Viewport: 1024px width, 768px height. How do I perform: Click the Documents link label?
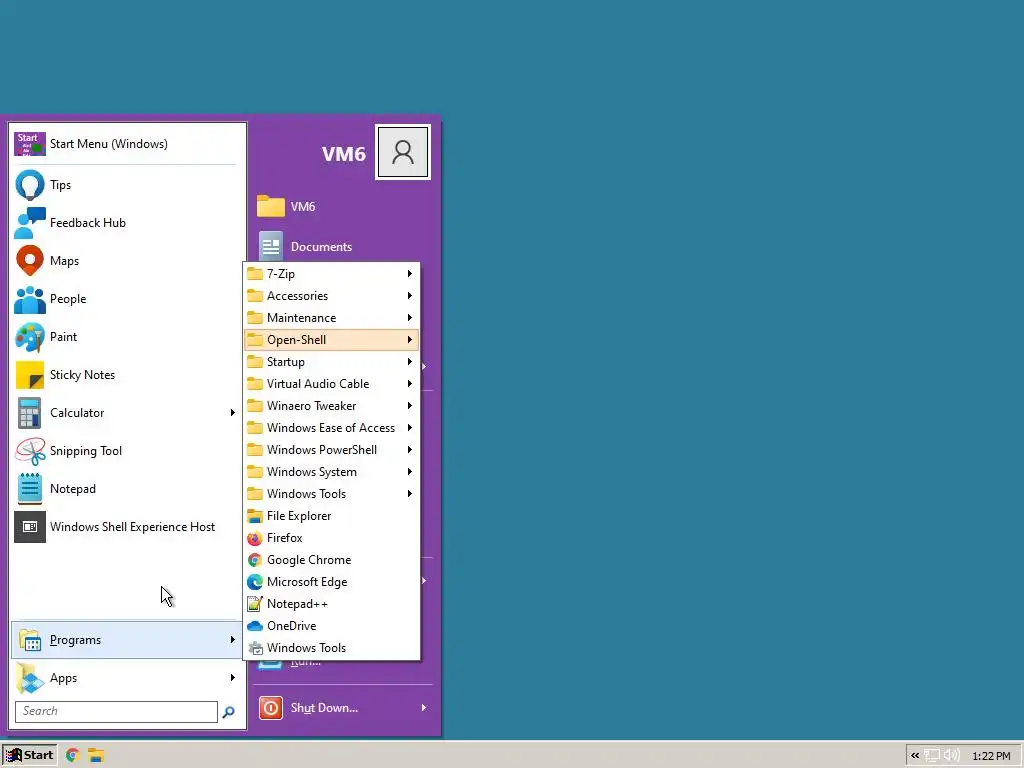(x=321, y=247)
